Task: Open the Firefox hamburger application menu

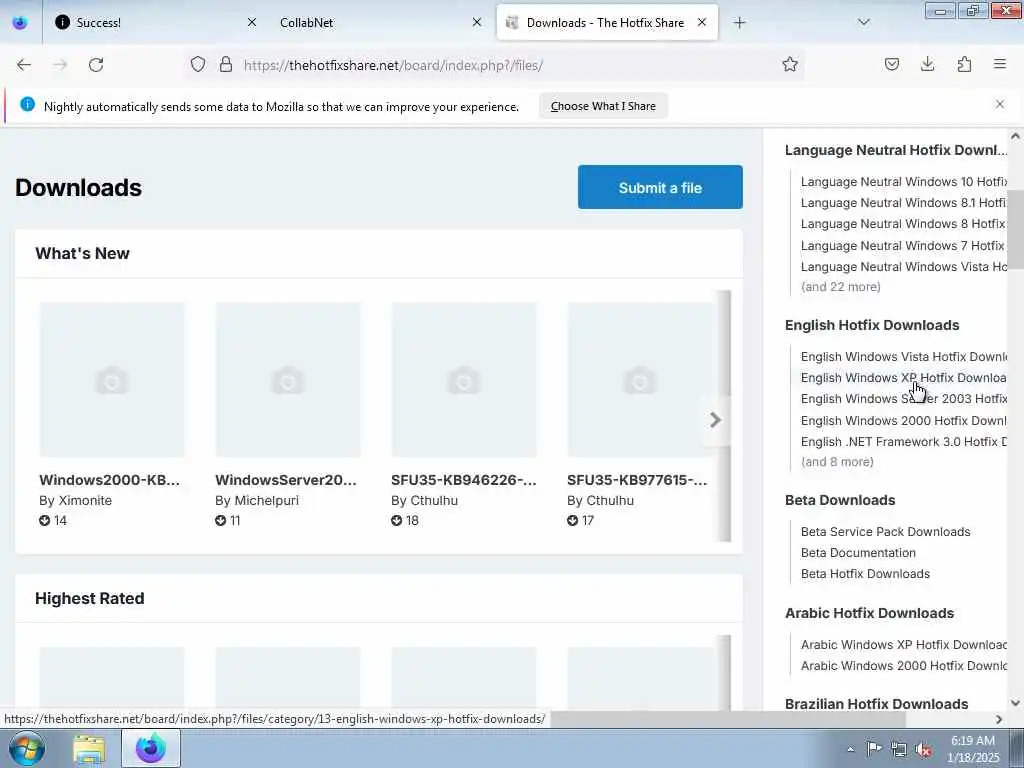Action: tap(1000, 64)
